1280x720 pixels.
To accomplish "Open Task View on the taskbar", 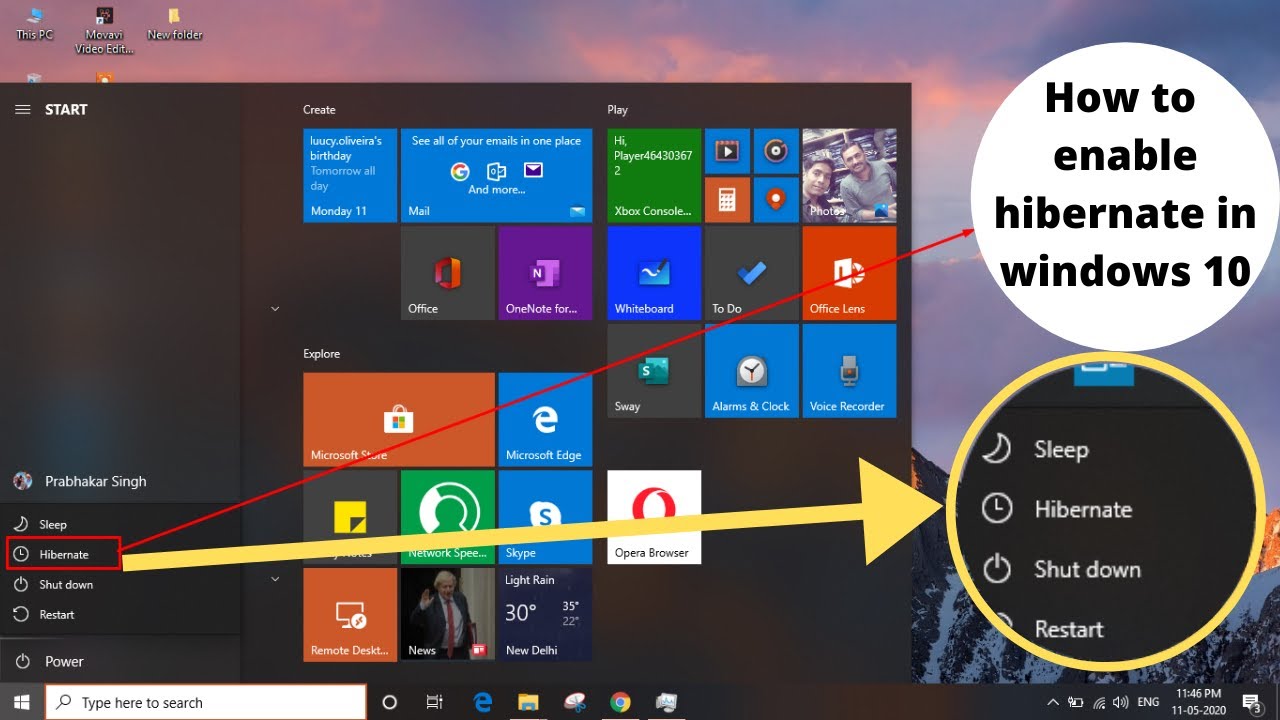I will (x=434, y=702).
